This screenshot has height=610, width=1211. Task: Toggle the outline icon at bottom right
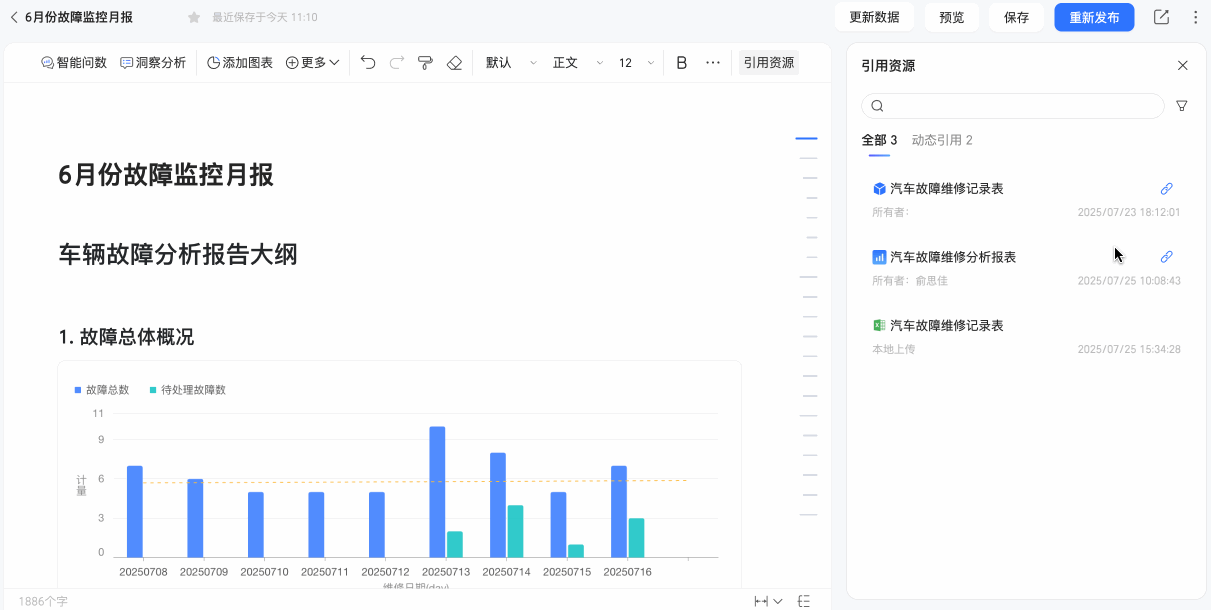click(x=804, y=601)
